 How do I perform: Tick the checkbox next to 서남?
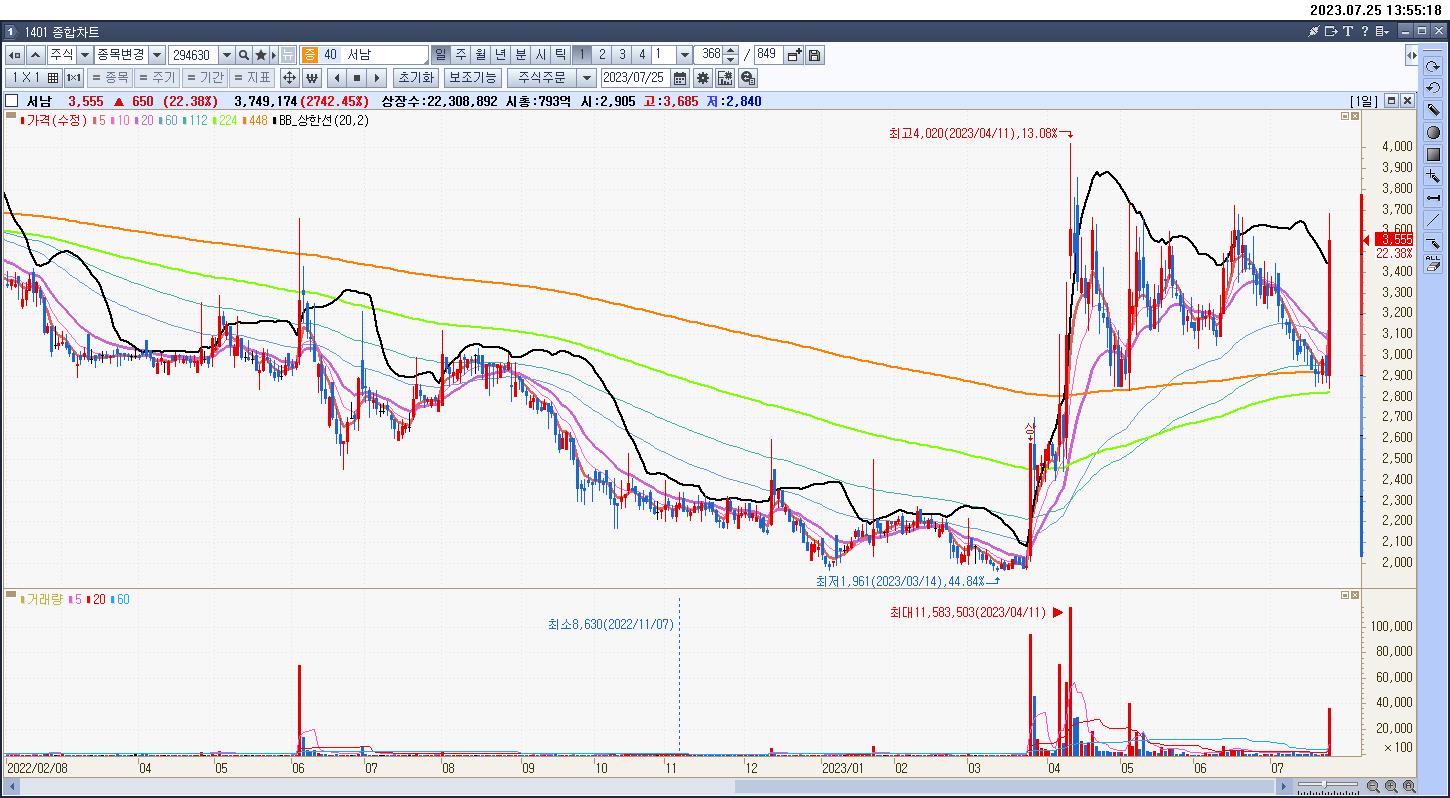point(12,101)
